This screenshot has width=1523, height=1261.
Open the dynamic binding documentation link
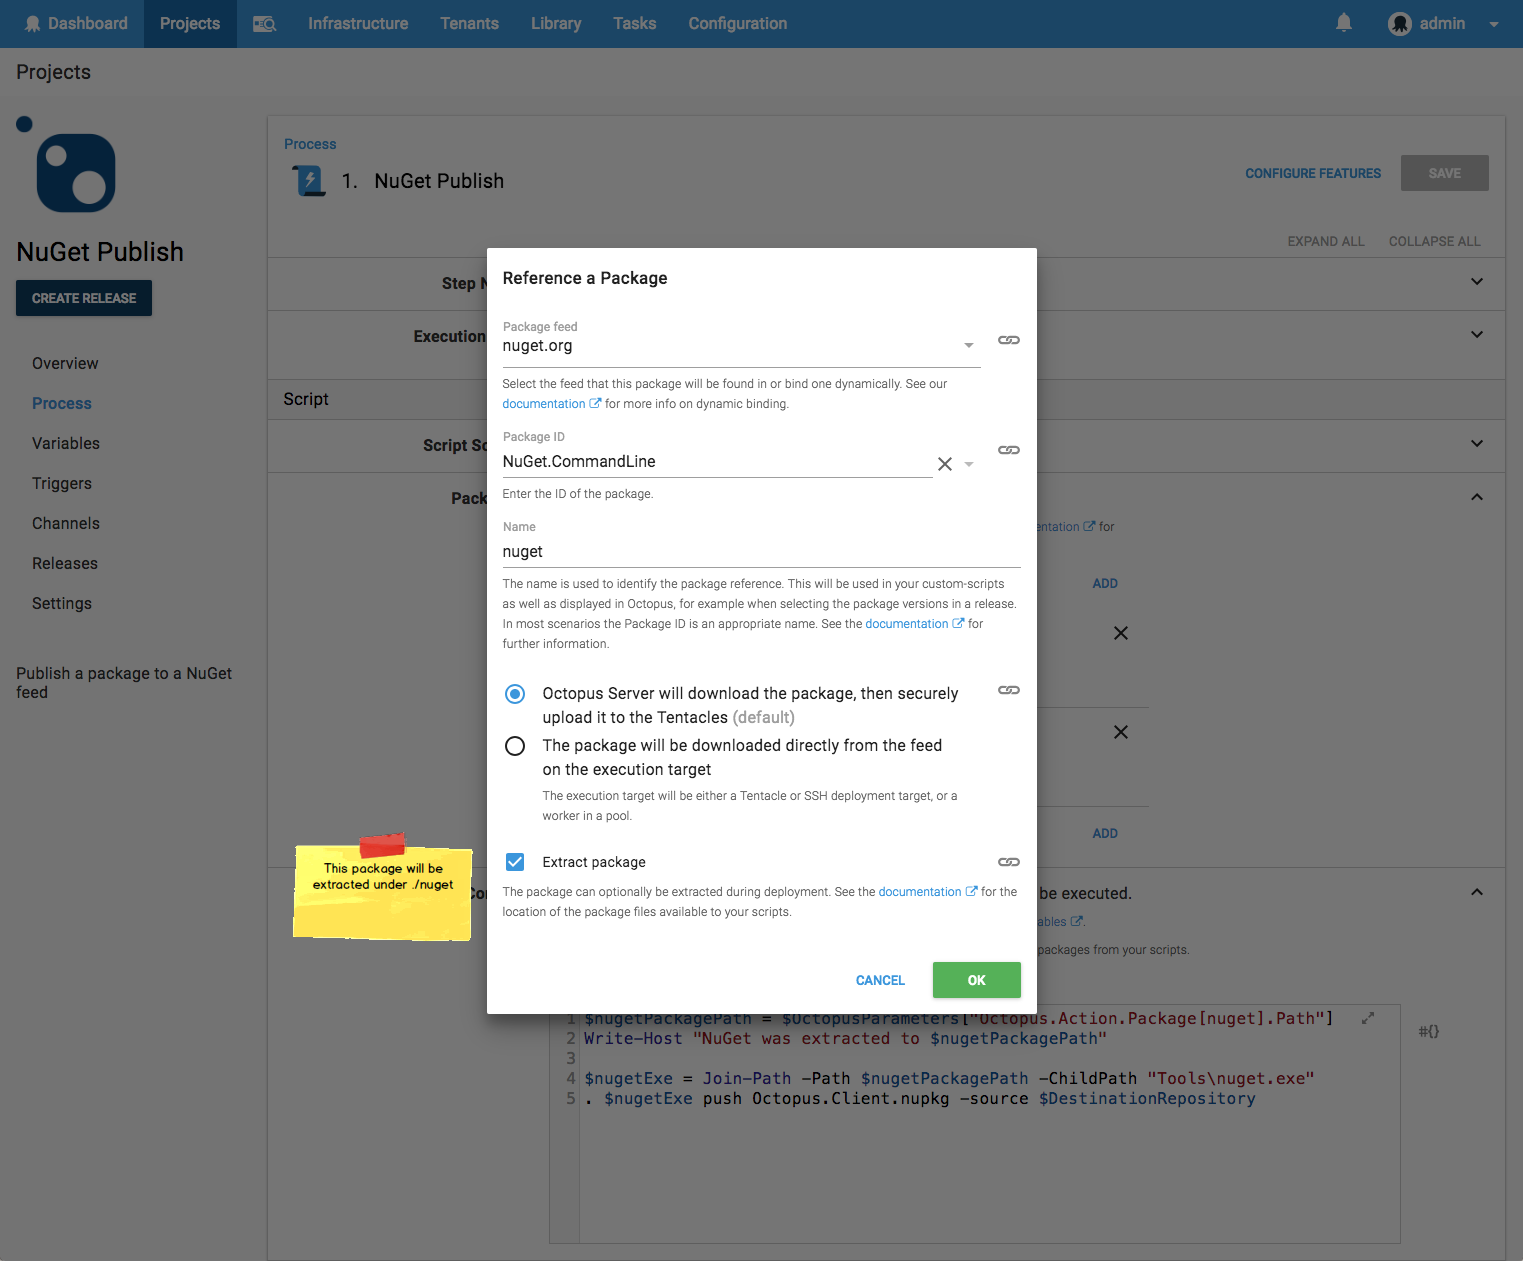tap(545, 403)
